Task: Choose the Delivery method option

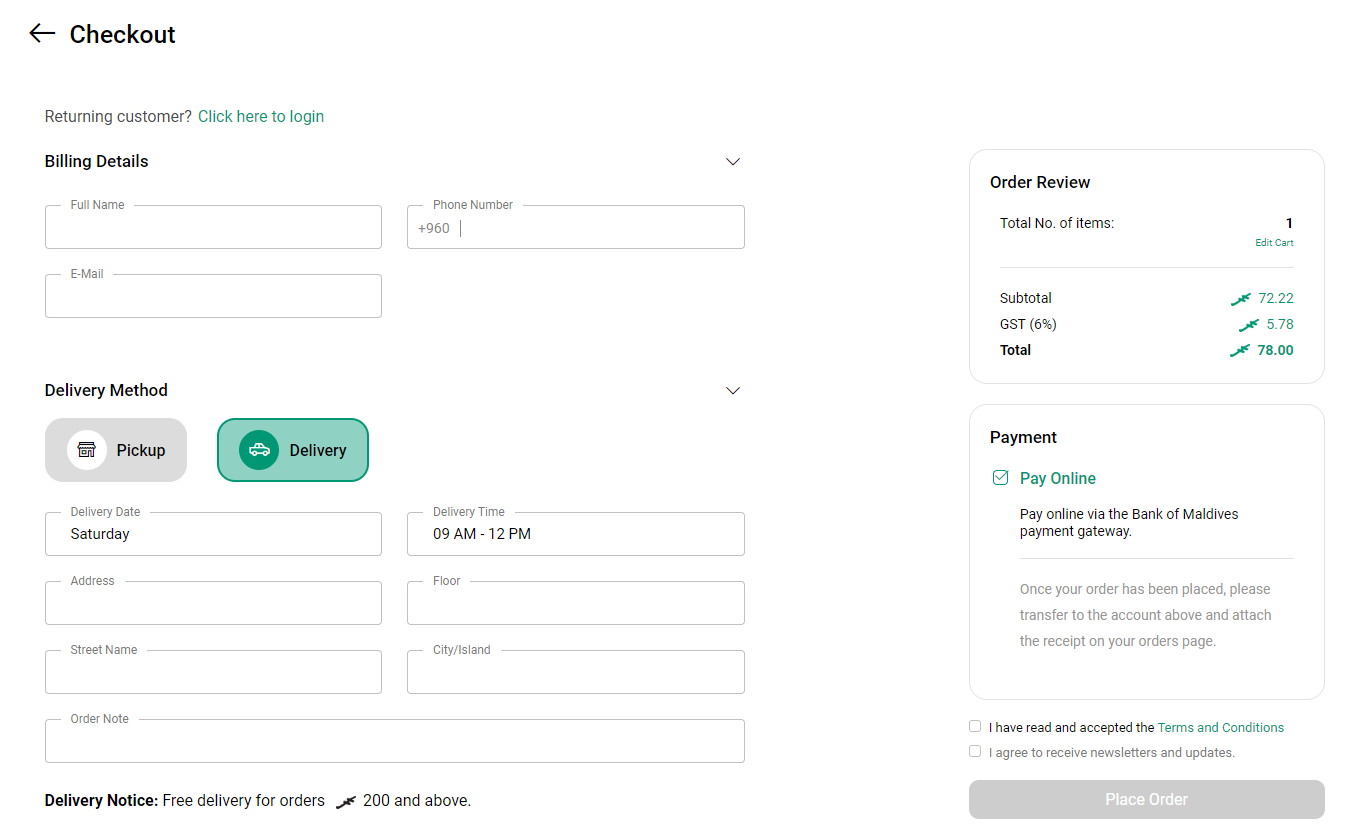Action: click(293, 450)
